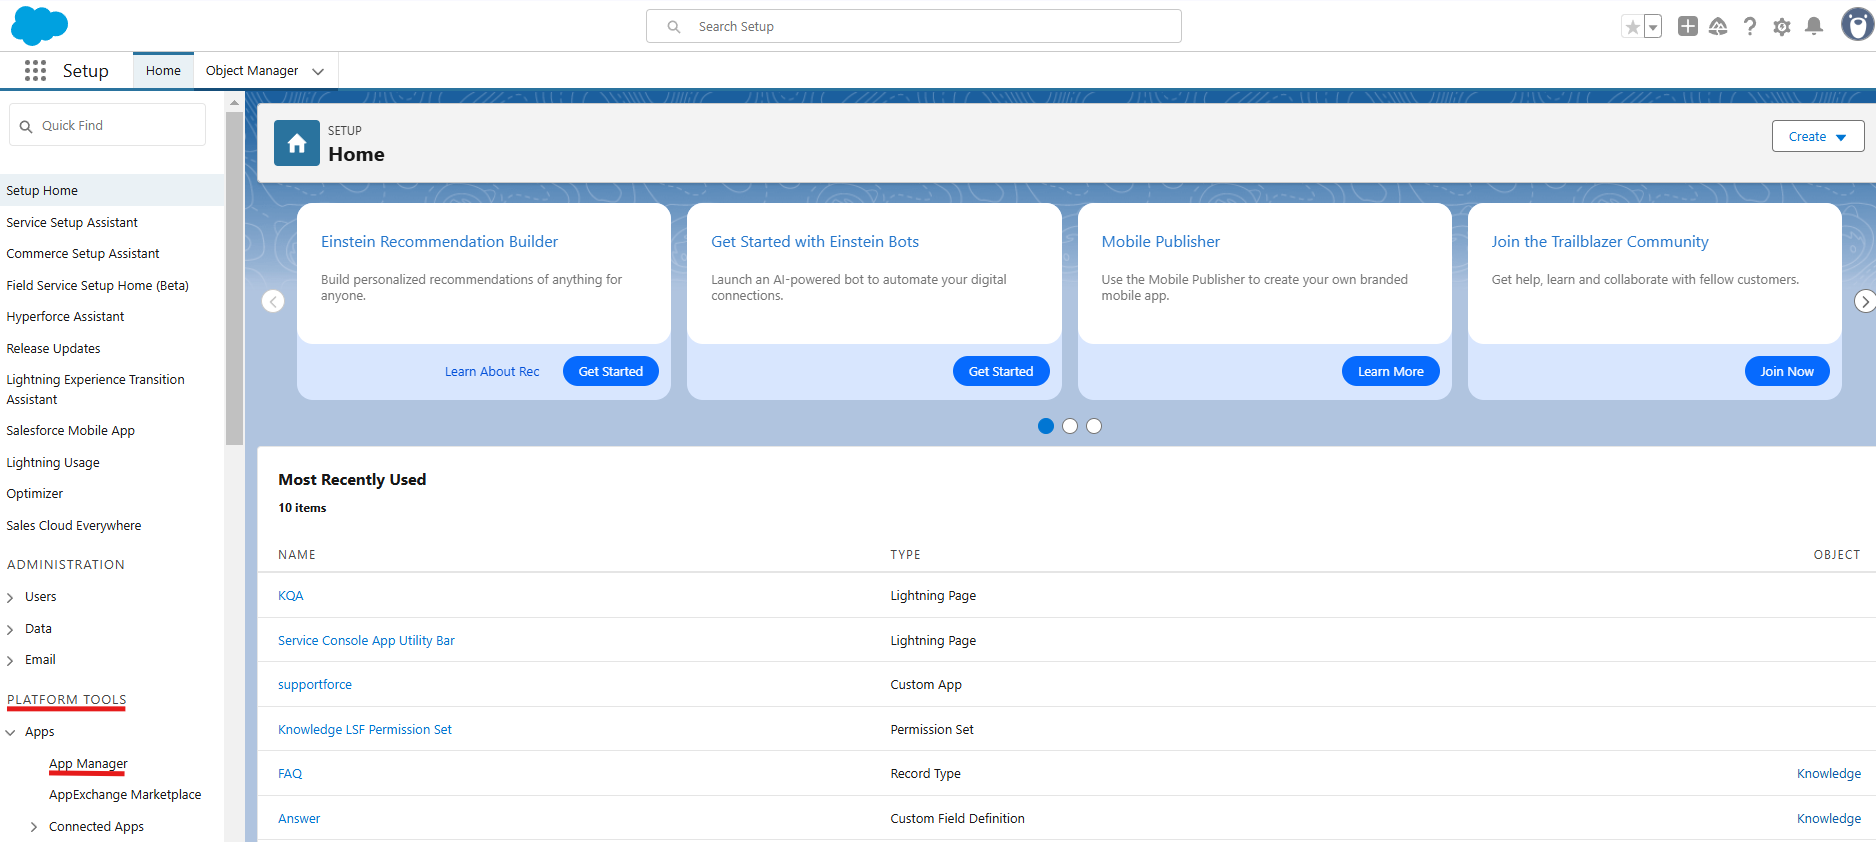This screenshot has height=842, width=1876.
Task: Click the Quick Find magnifier icon
Action: click(x=26, y=126)
